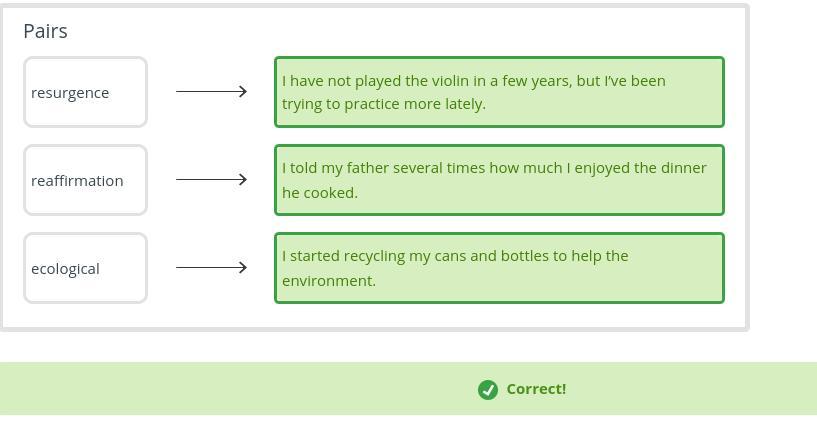Screen dimensions: 817x424
Task: Select the reaffirmation word box
Action: click(x=85, y=180)
